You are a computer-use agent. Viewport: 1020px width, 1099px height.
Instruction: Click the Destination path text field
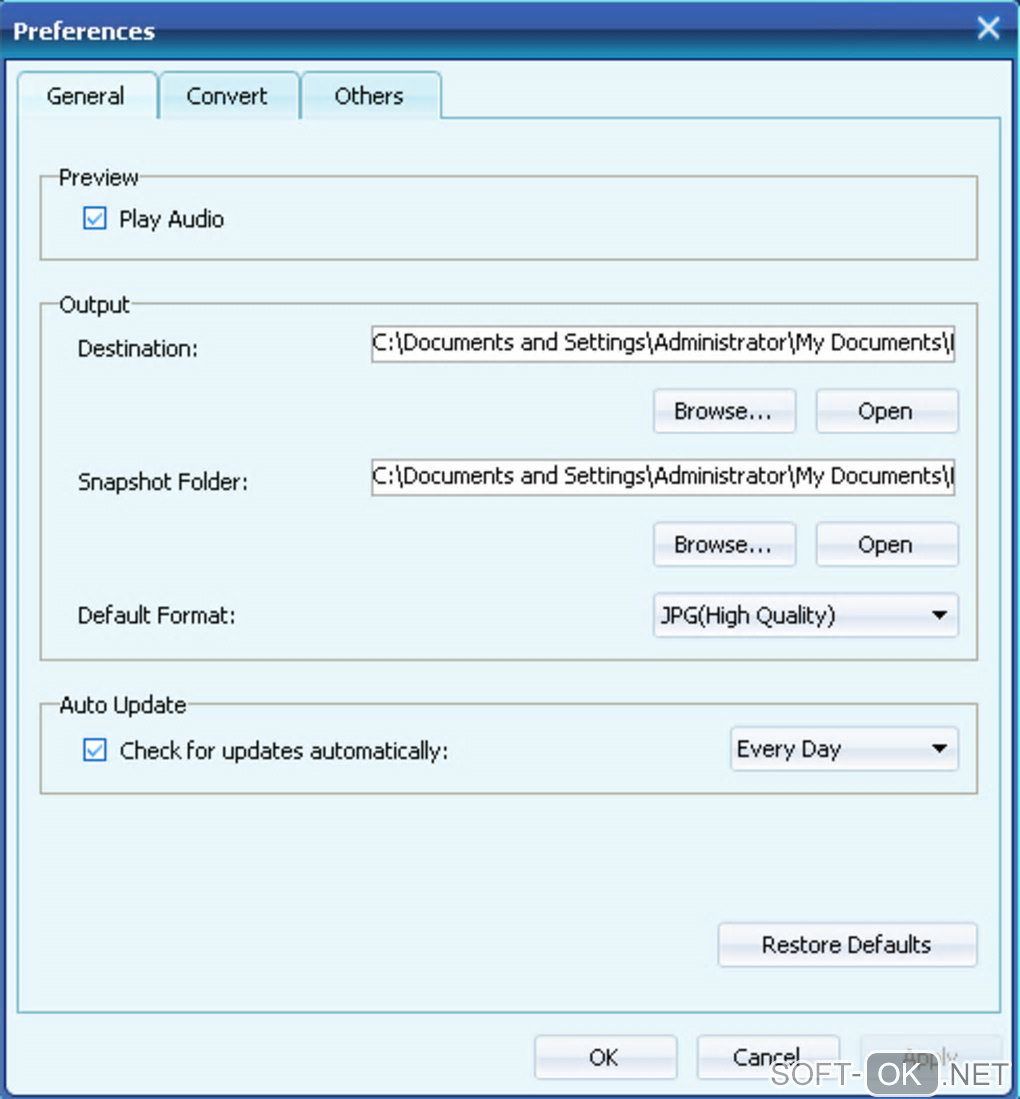click(663, 343)
